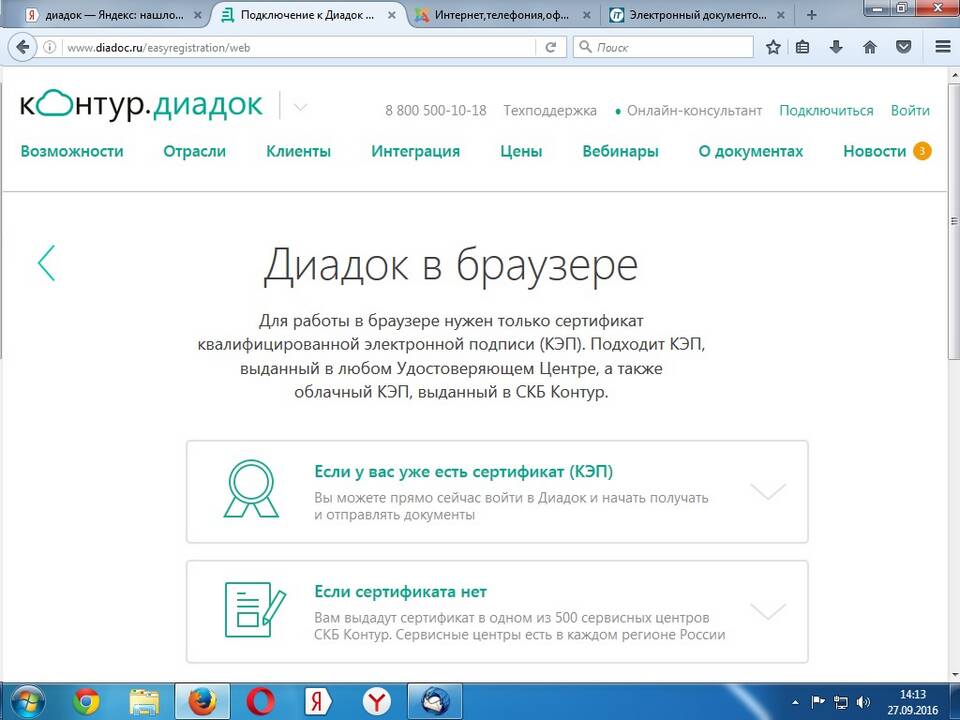The image size is (960, 720).
Task: Reload the page with refresh icon
Action: point(550,47)
